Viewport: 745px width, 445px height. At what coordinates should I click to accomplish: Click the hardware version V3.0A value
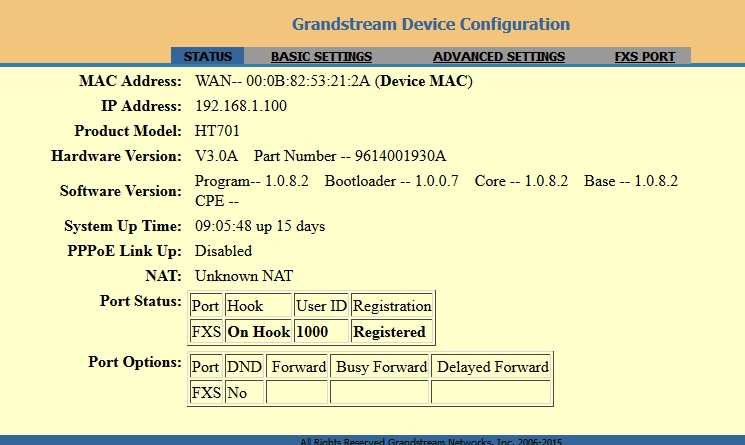tap(216, 156)
